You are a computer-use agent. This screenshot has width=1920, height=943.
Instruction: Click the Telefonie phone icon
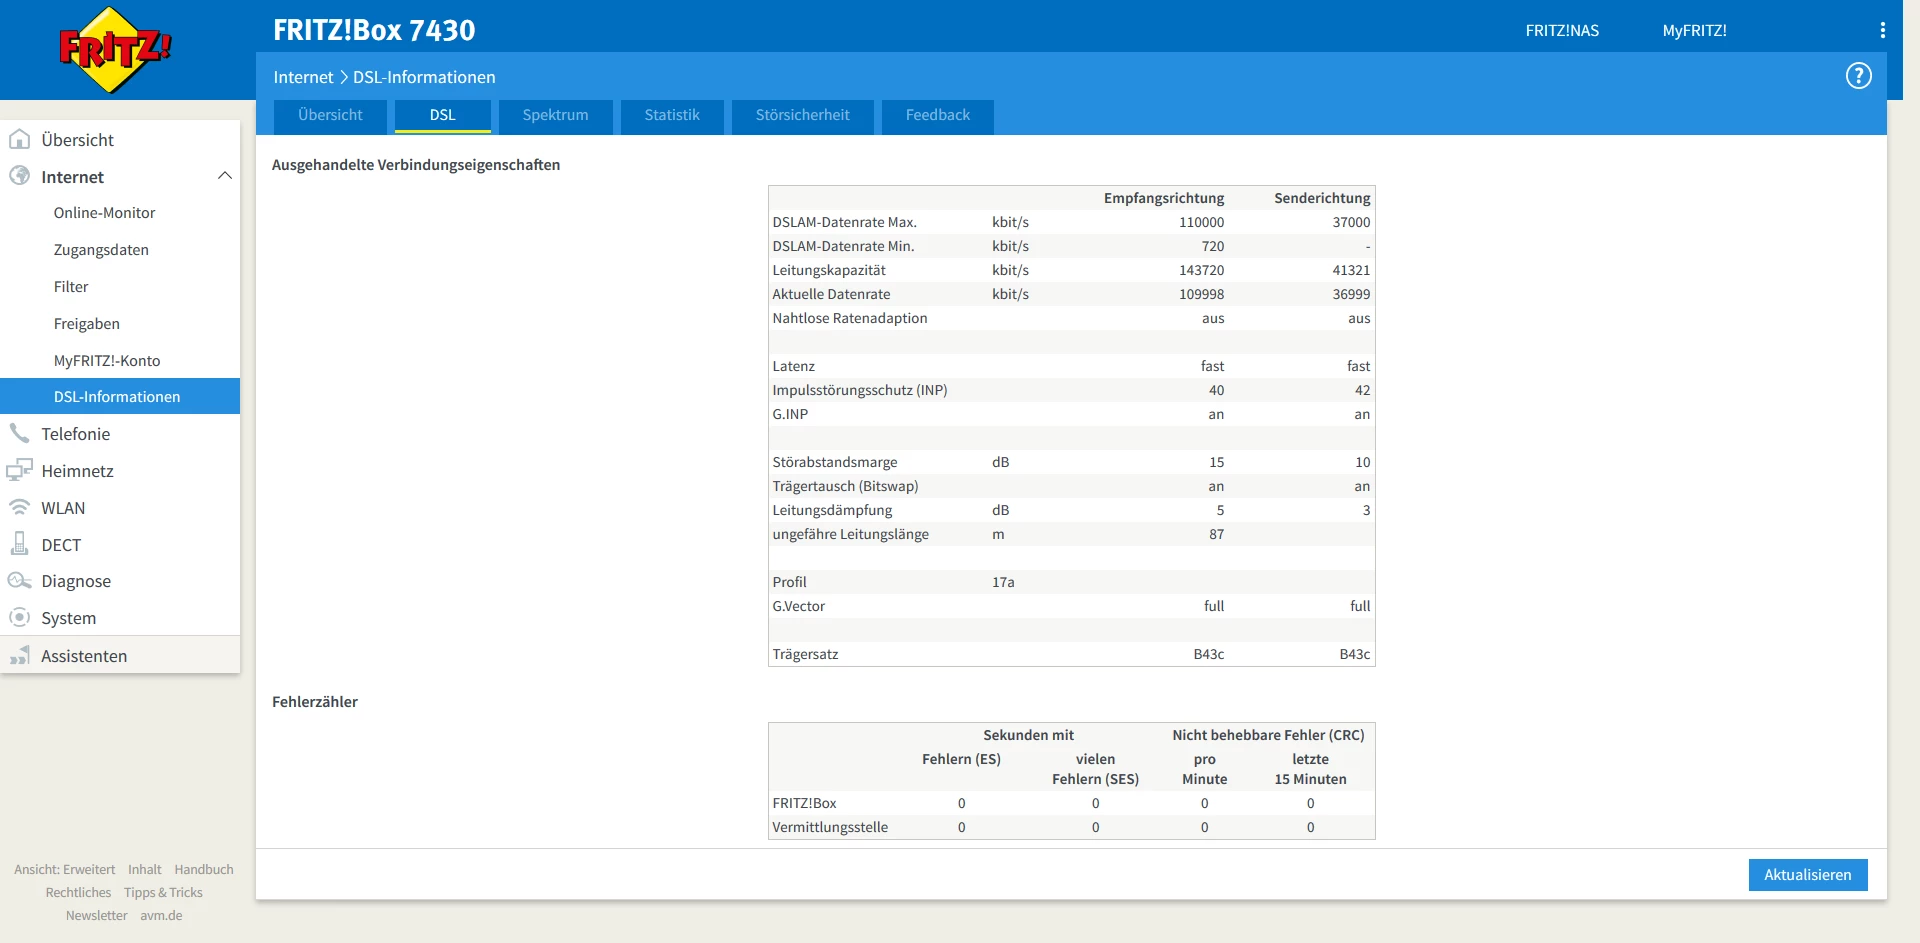19,433
